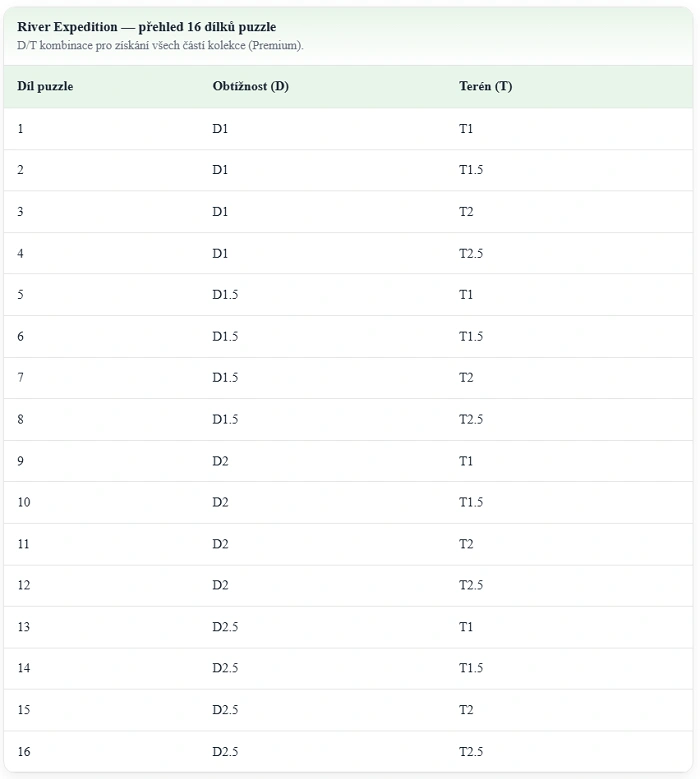Click the D2 cell in row 10
The height and width of the screenshot is (779, 700).
click(x=220, y=503)
